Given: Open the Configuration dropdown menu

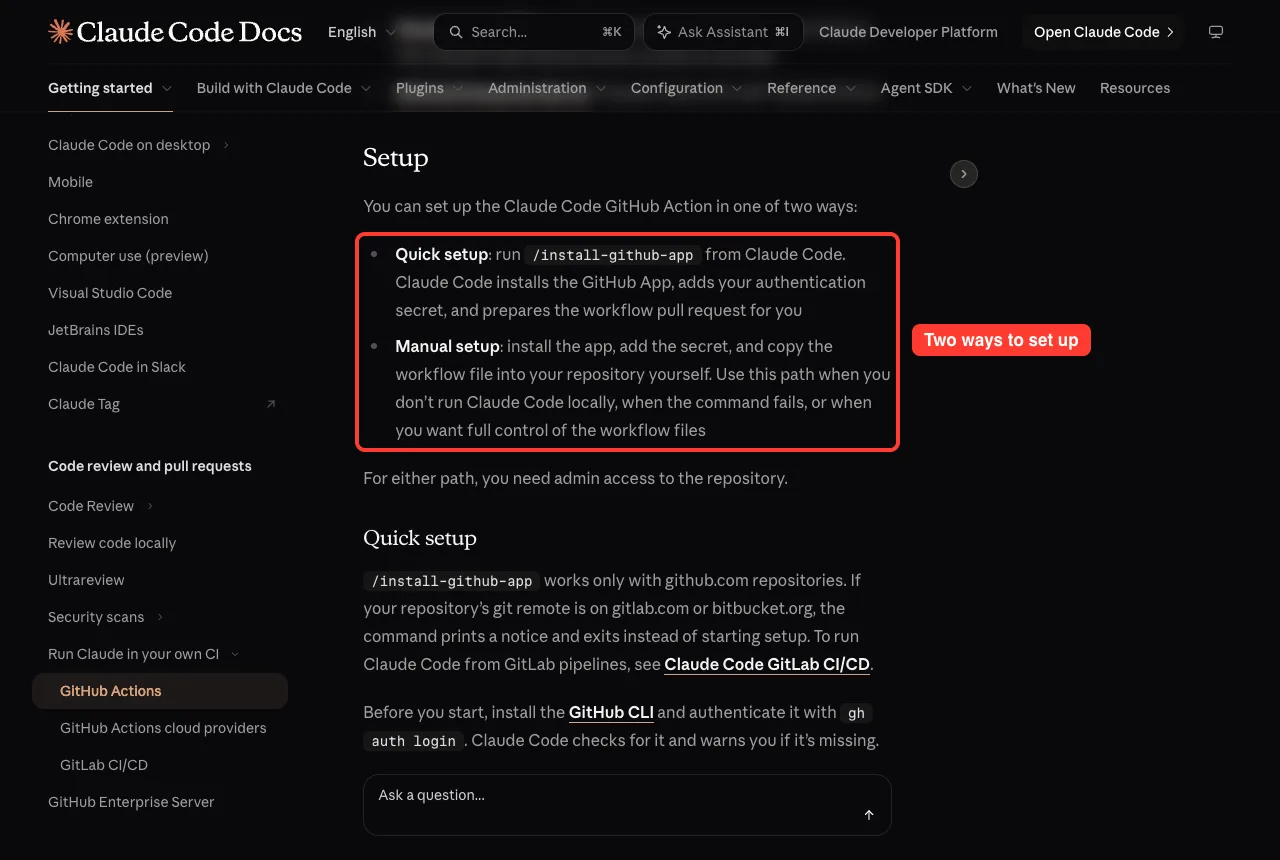Looking at the screenshot, I should pyautogui.click(x=687, y=88).
